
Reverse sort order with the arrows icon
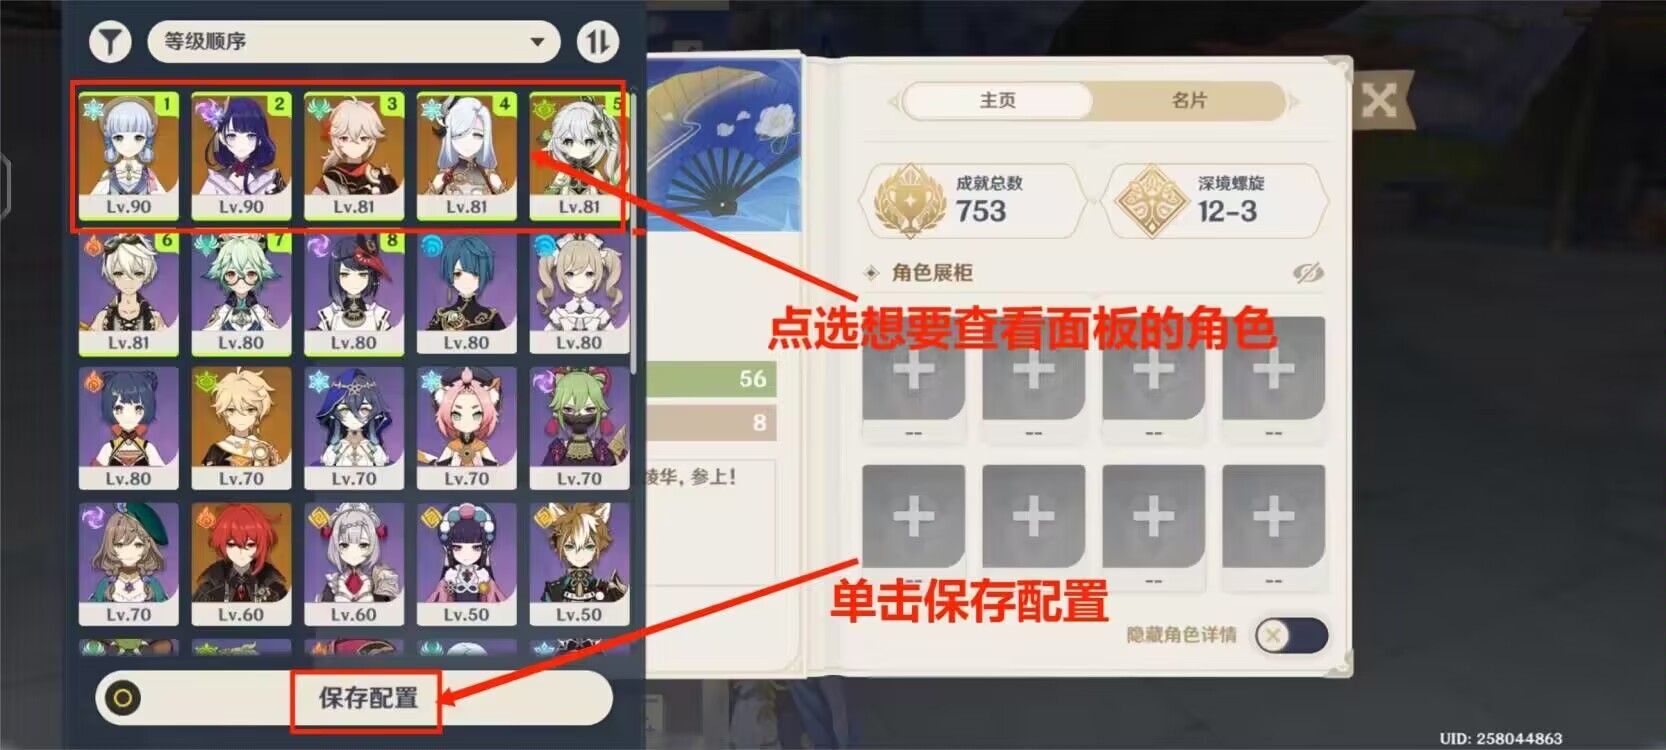pos(597,41)
